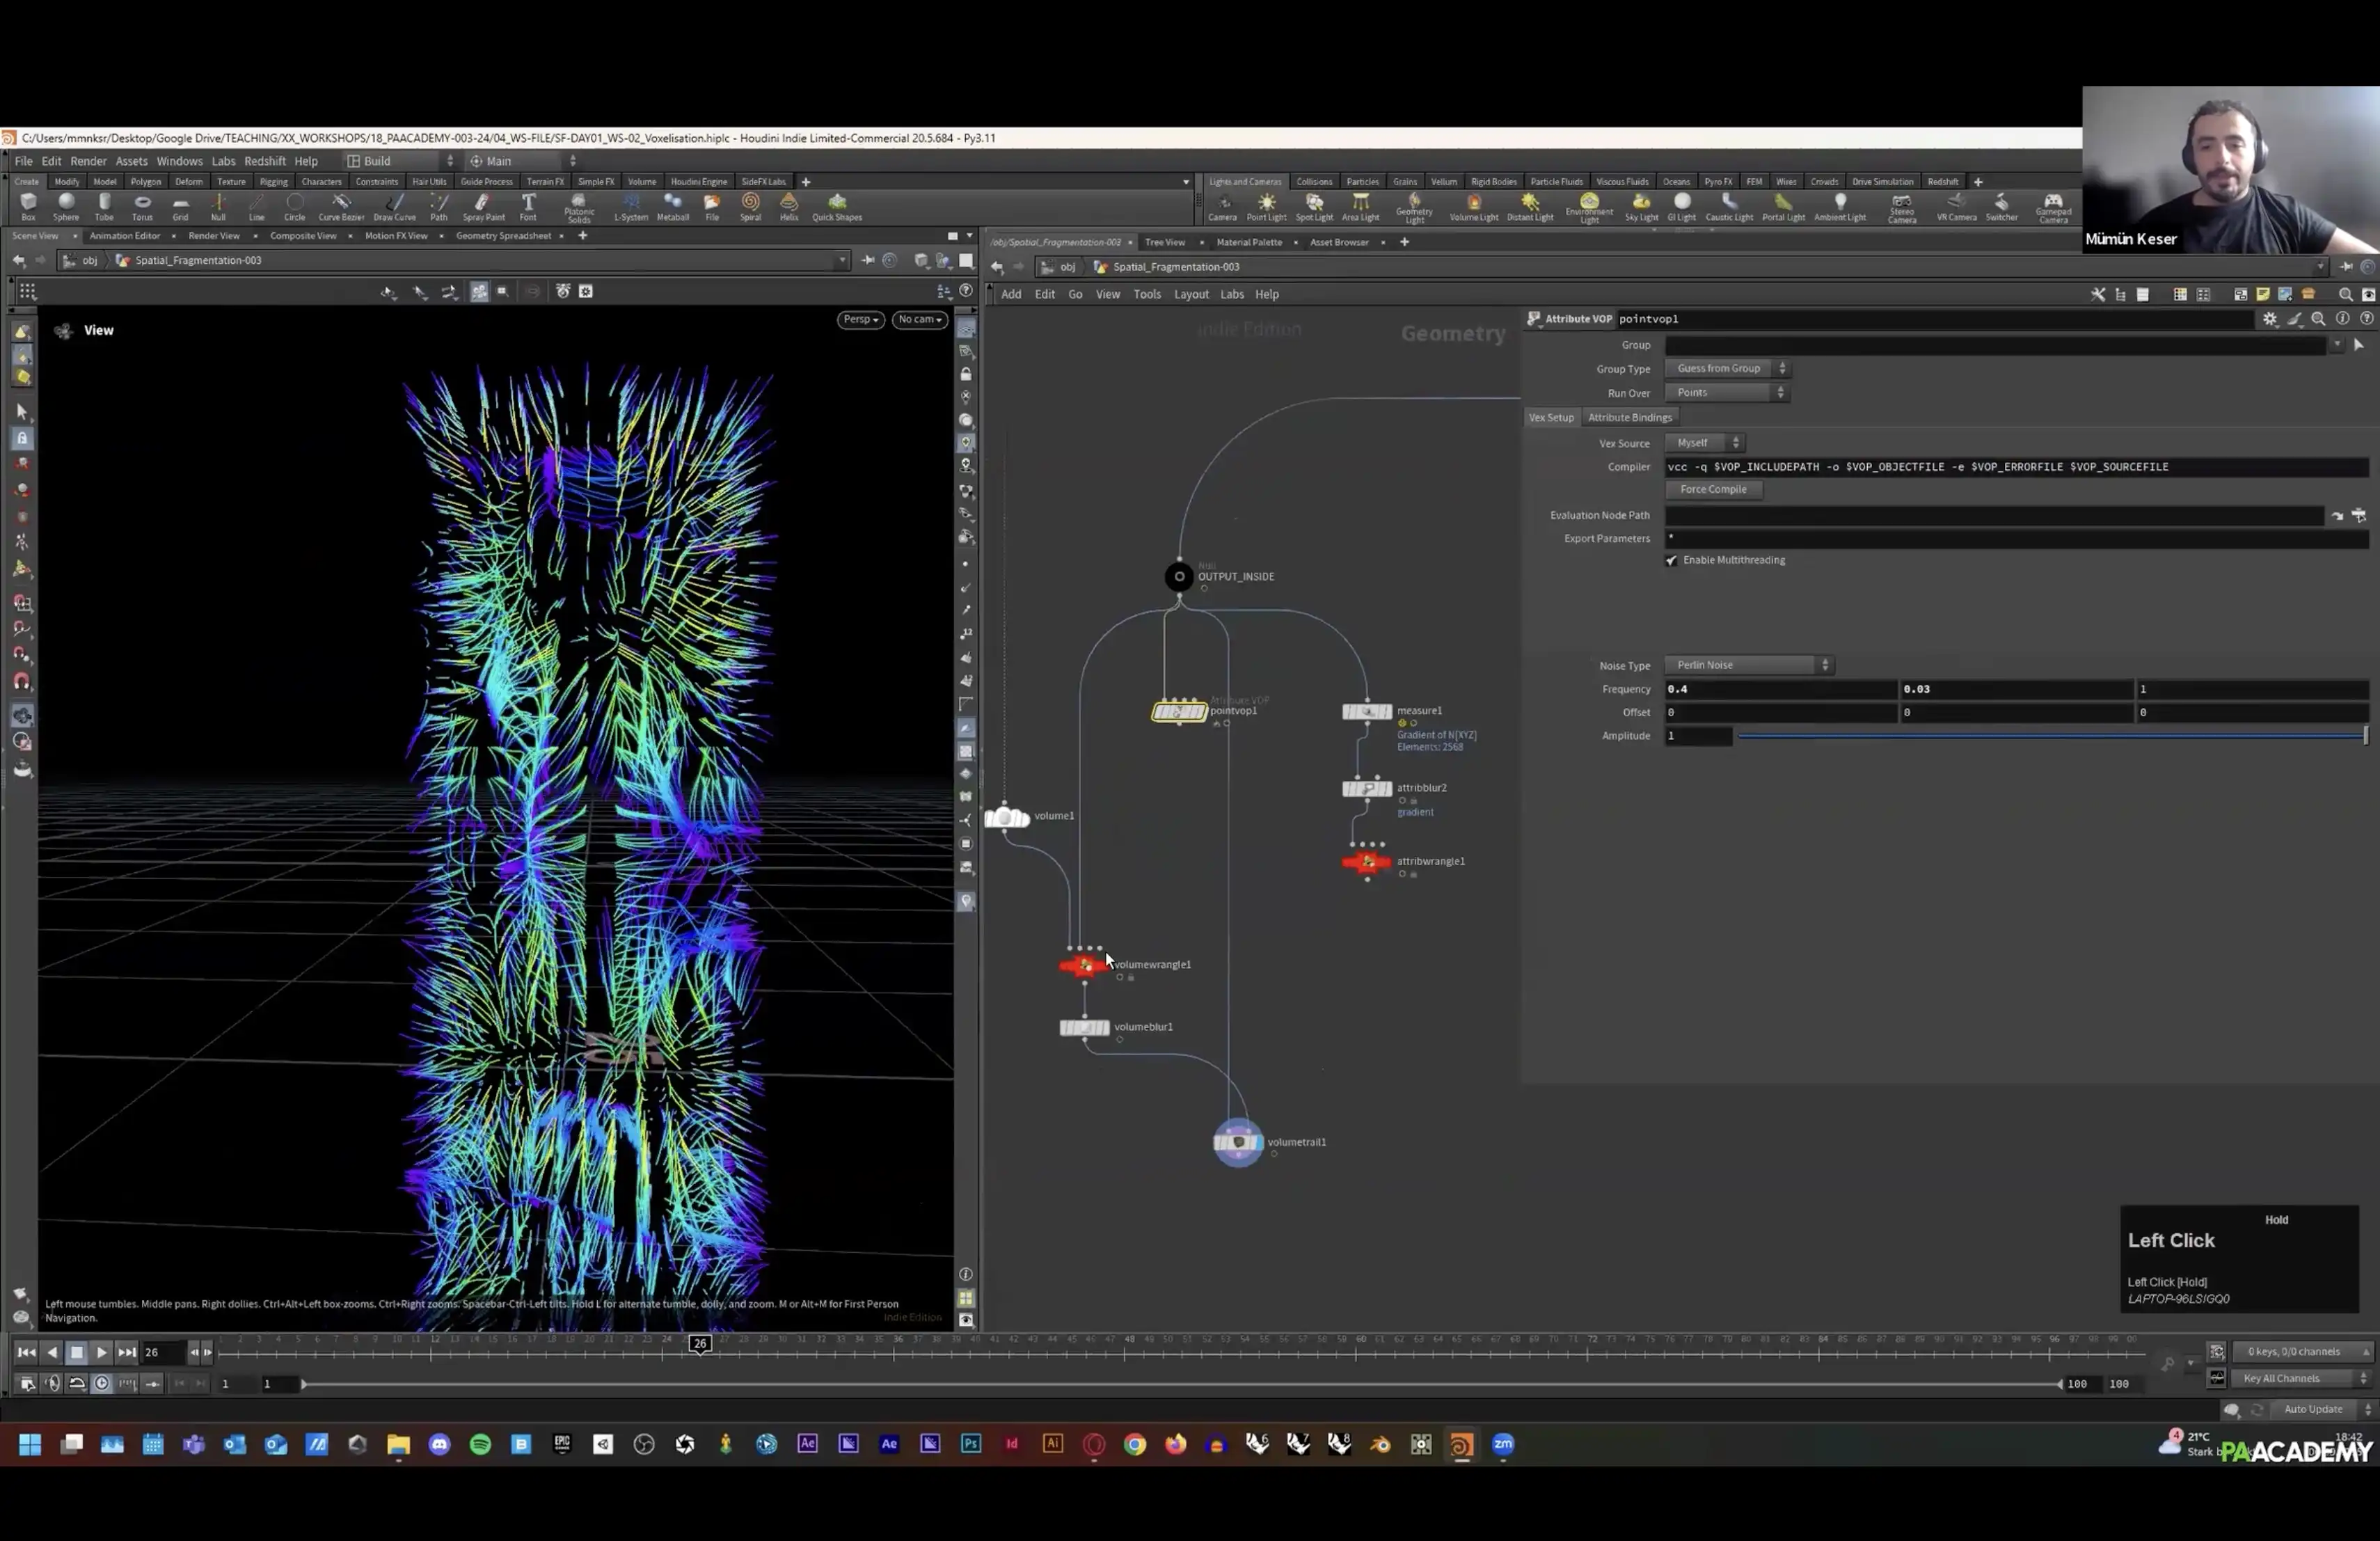The height and width of the screenshot is (1541, 2380).
Task: Select the Quick Shapes shelf tool
Action: click(x=837, y=207)
